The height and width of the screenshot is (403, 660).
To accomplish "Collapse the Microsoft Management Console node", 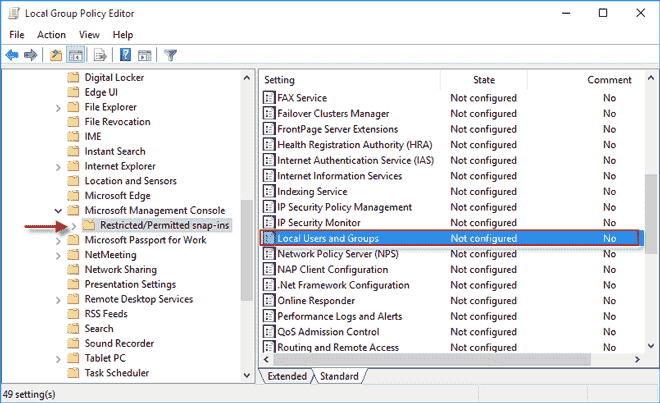I will point(58,211).
